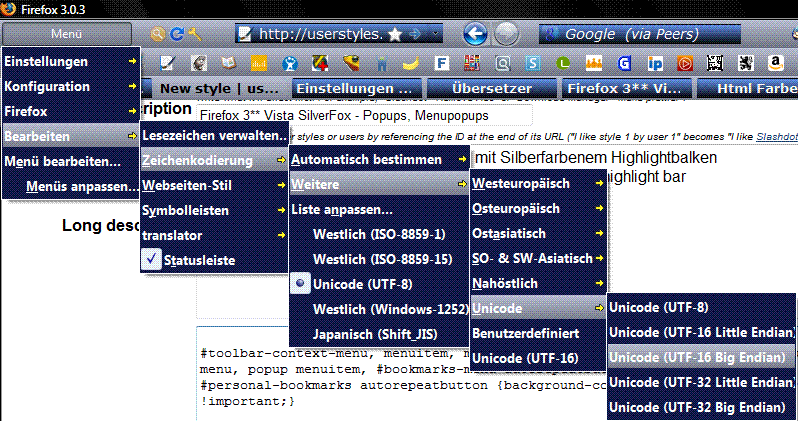798x421 pixels.
Task: Click Liste anpassen... entry
Action: tap(379, 209)
